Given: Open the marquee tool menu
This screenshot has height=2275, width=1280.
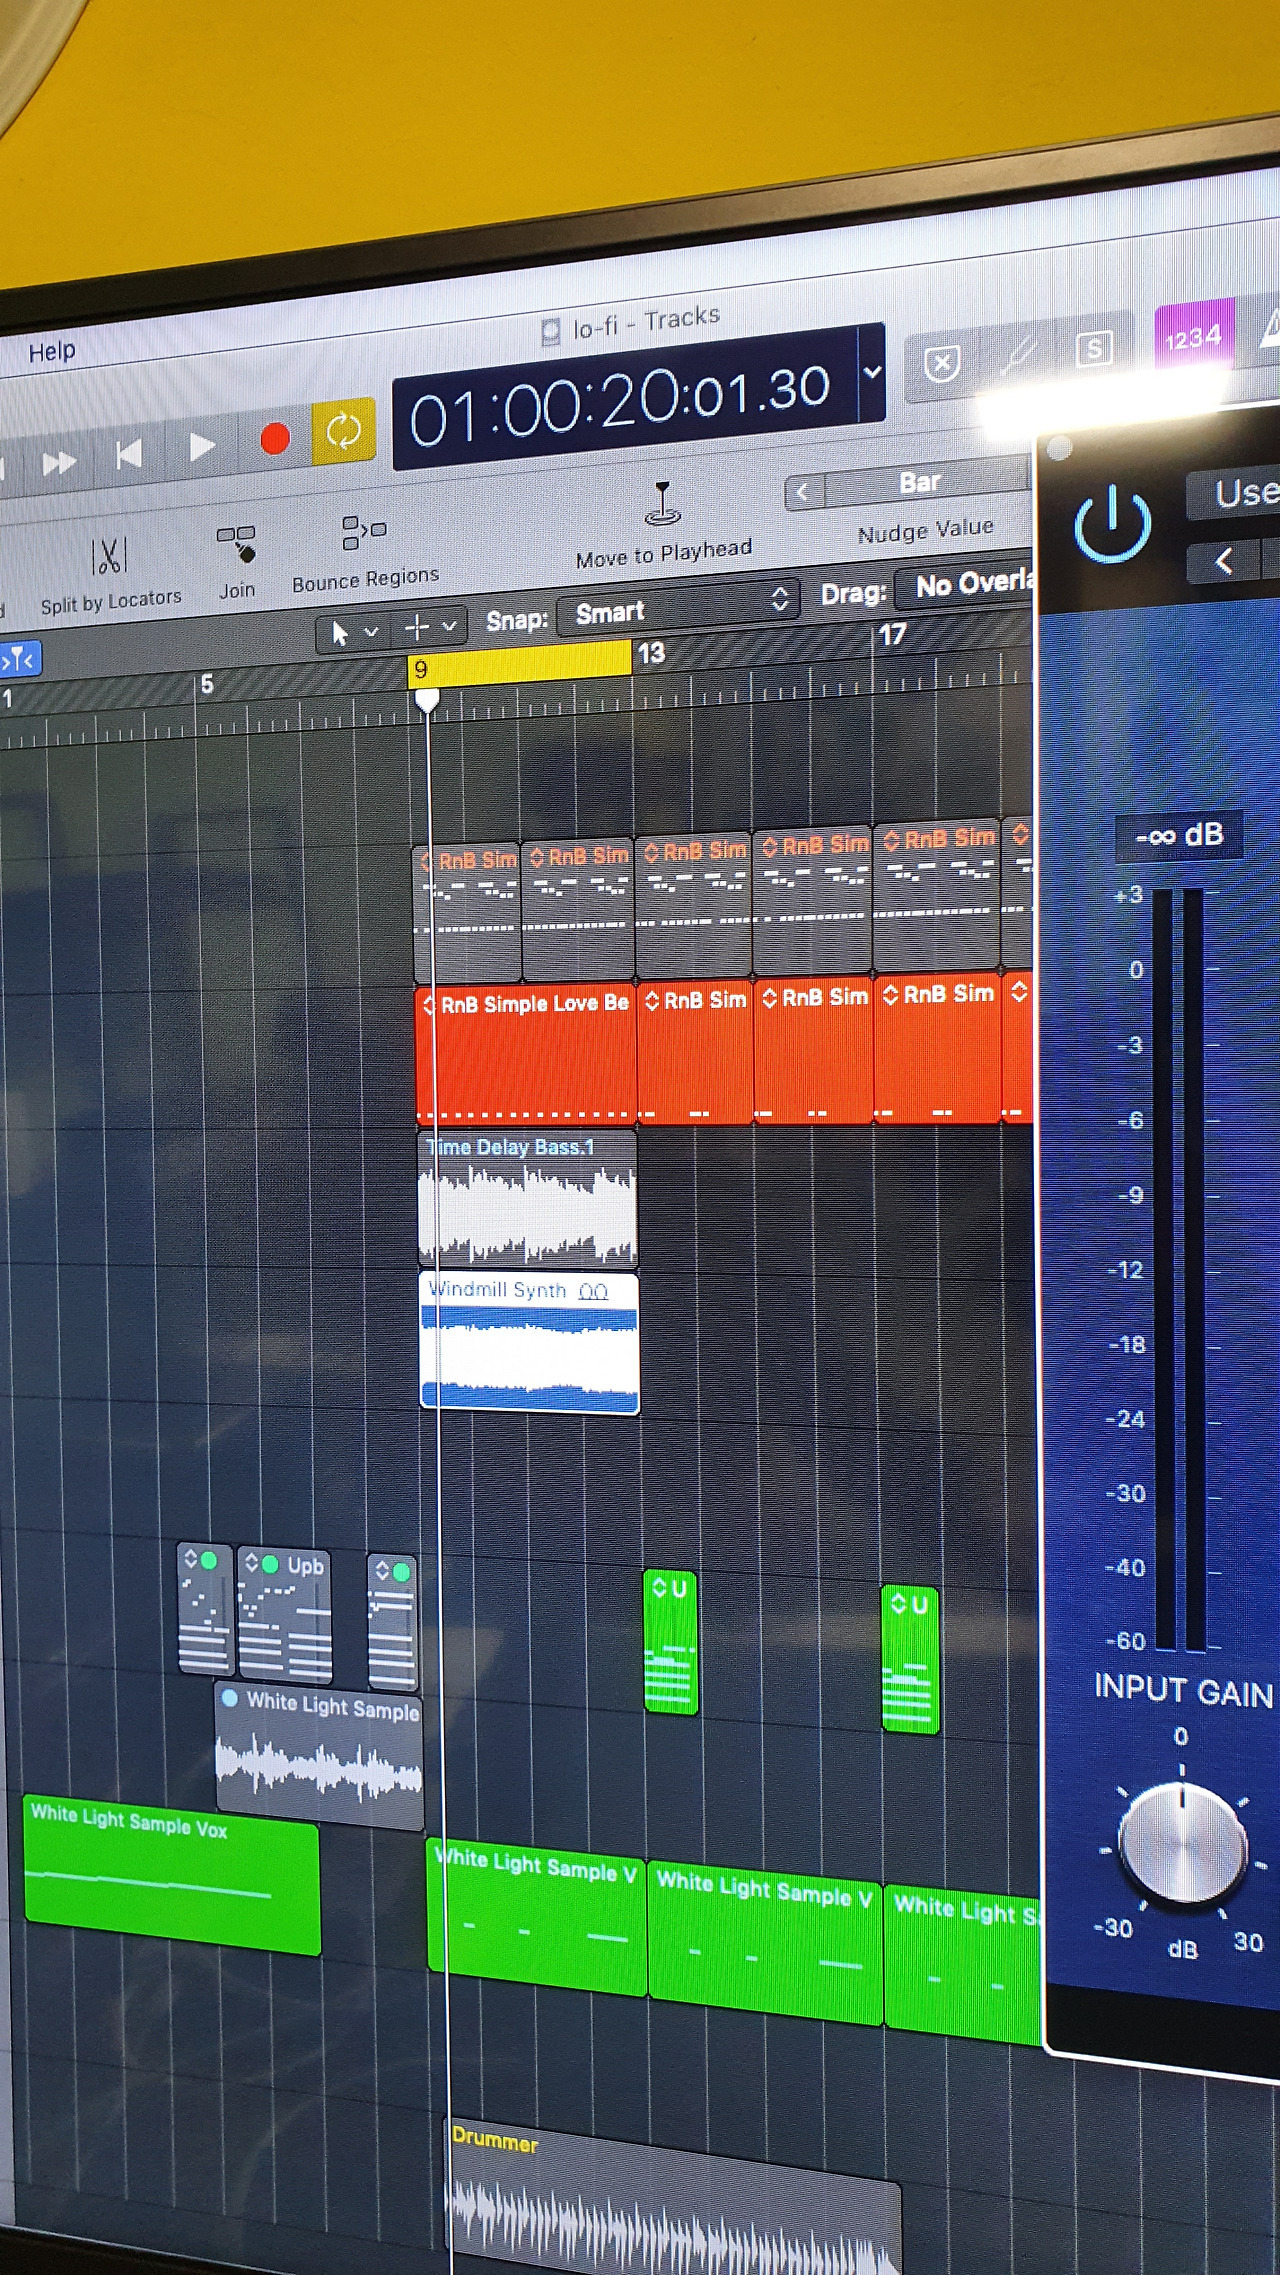Looking at the screenshot, I should 430,627.
